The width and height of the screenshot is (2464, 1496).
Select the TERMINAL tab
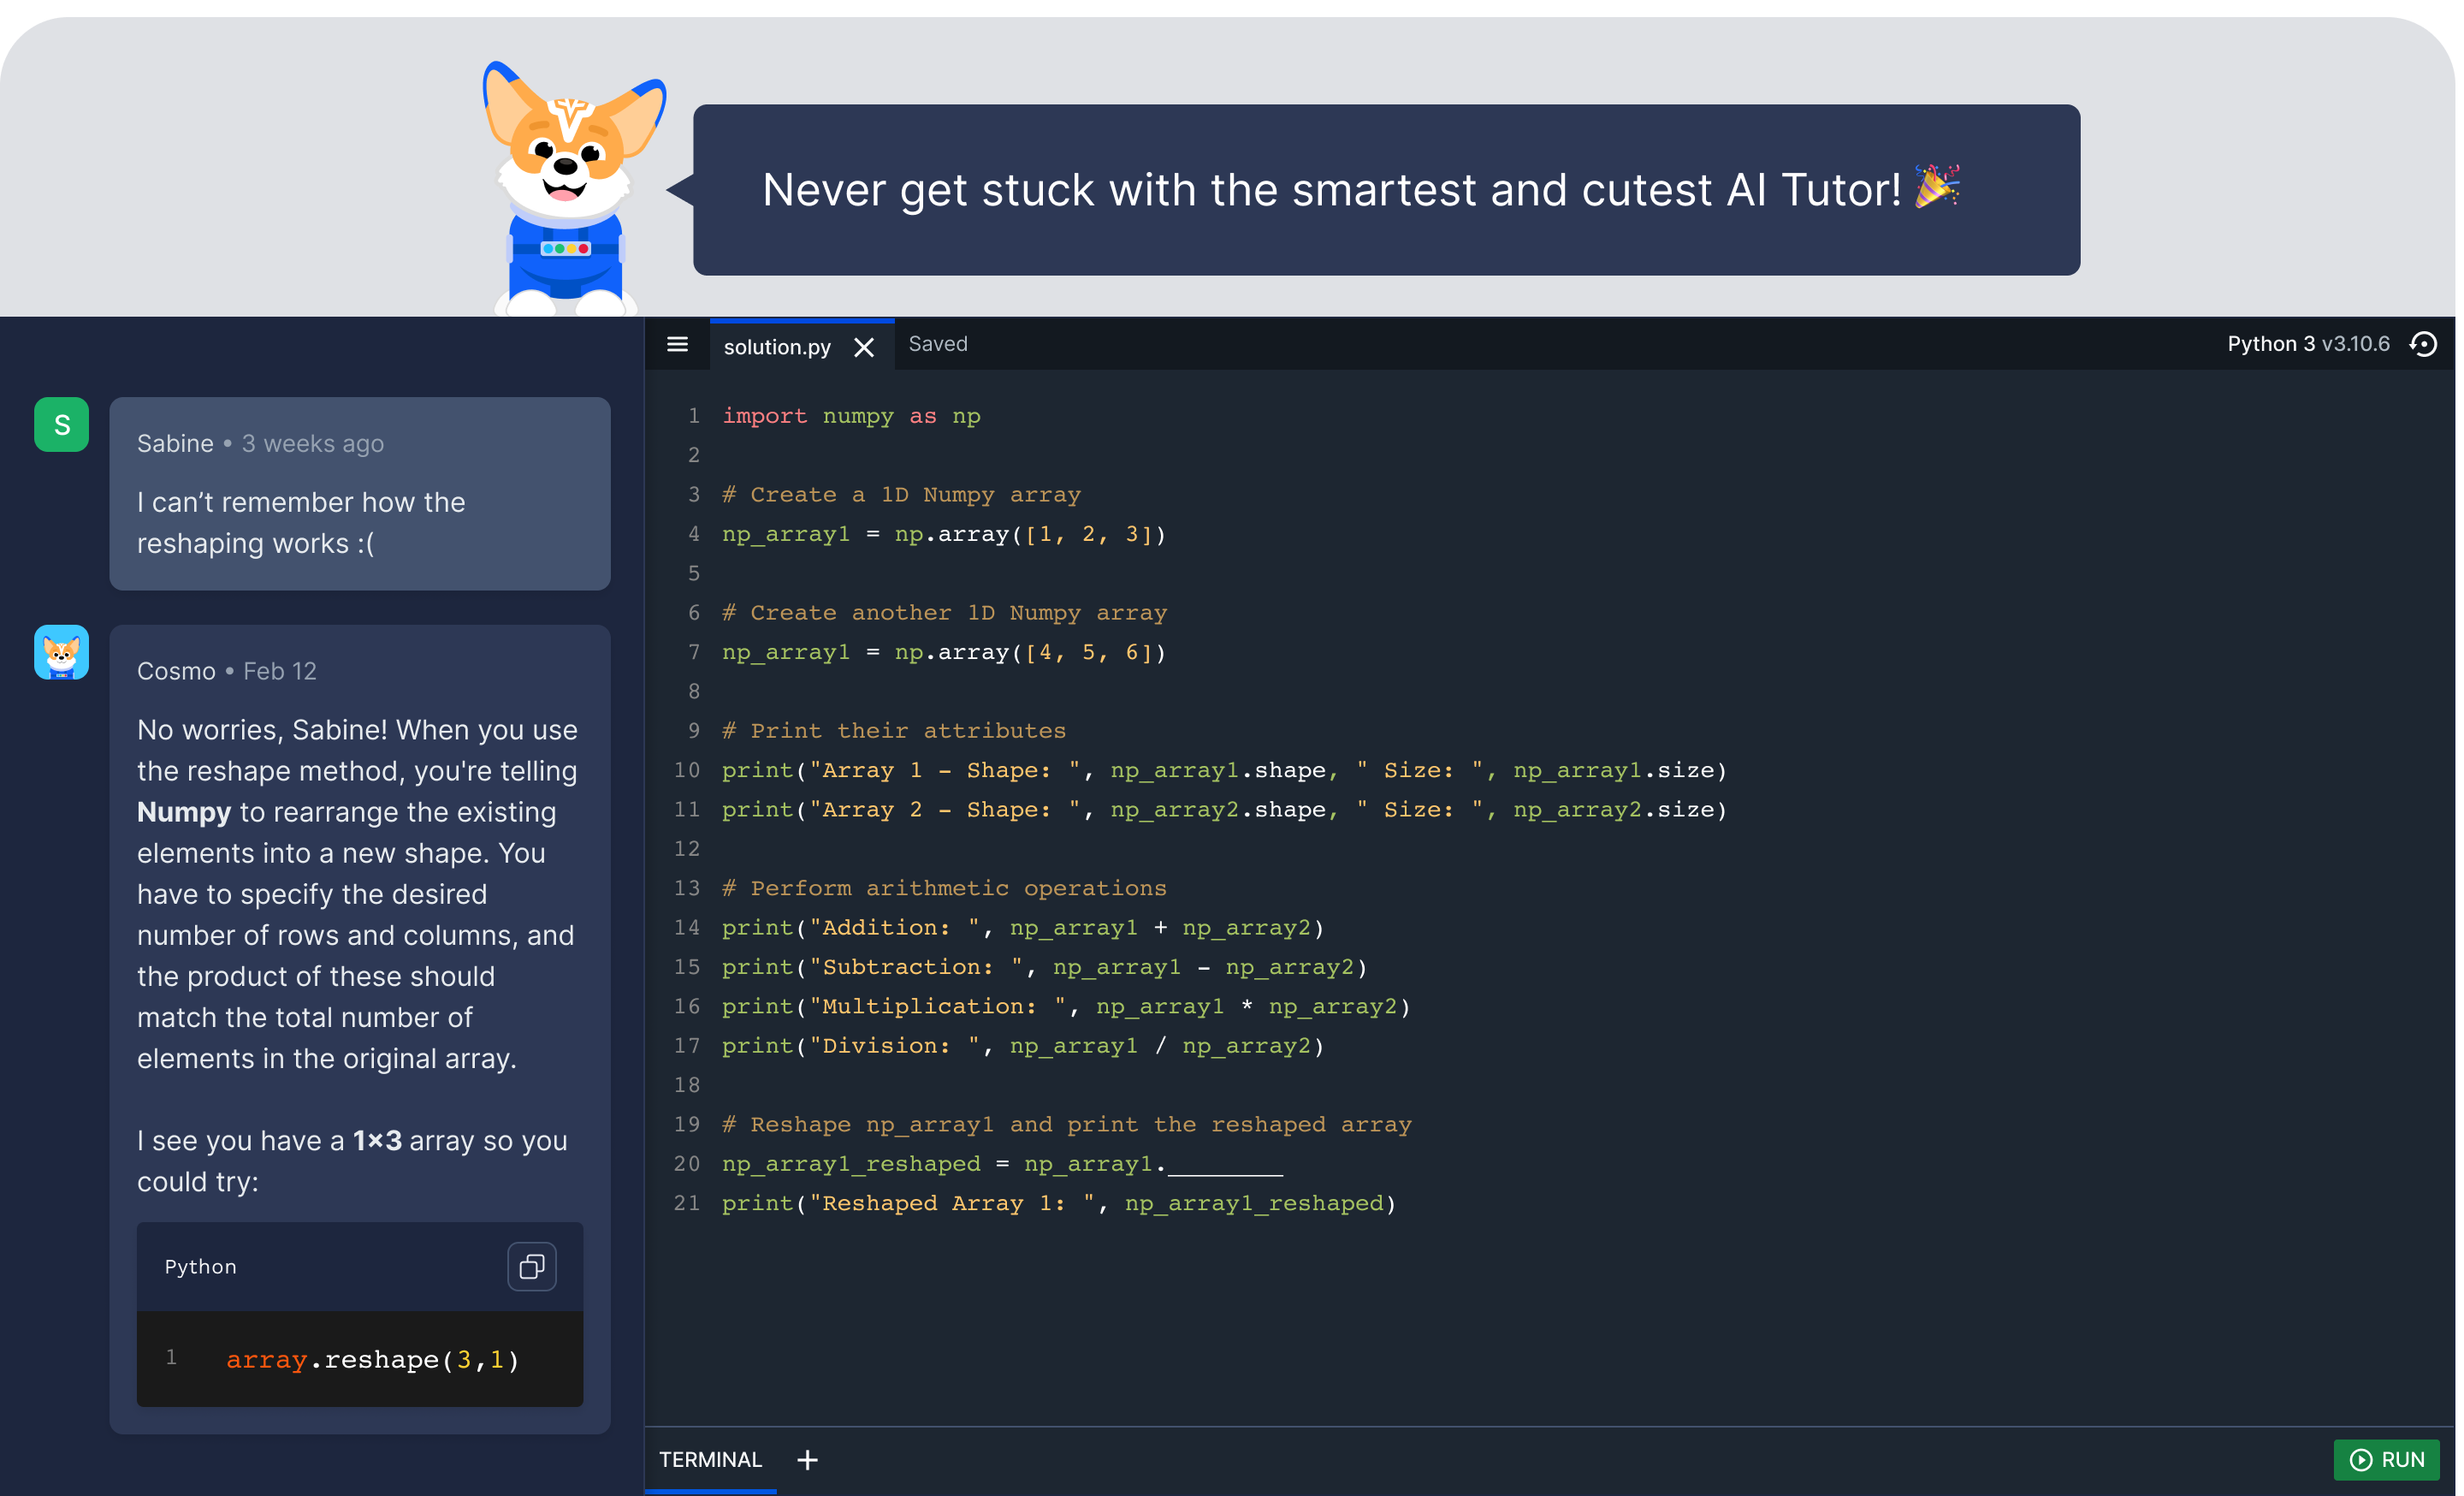pos(710,1460)
